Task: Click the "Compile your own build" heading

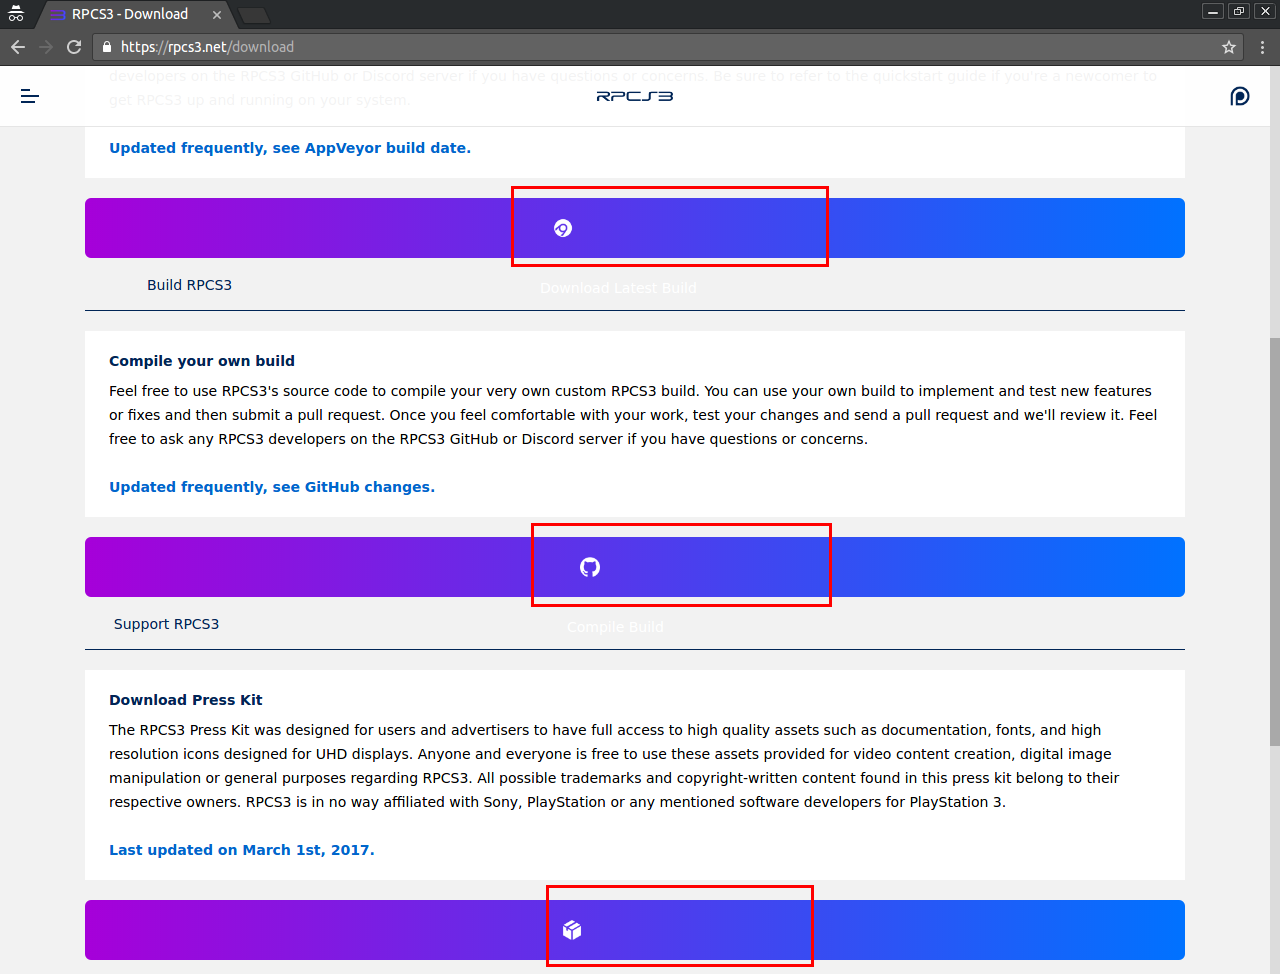Action: (202, 361)
